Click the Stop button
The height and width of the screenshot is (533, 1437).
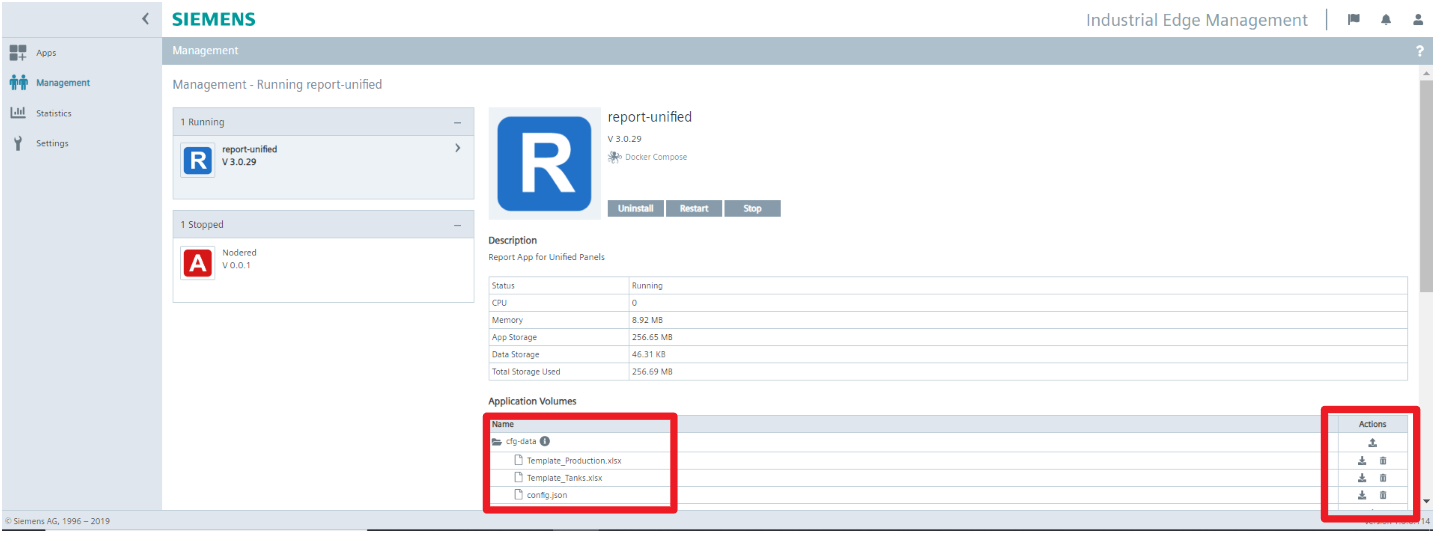[752, 208]
